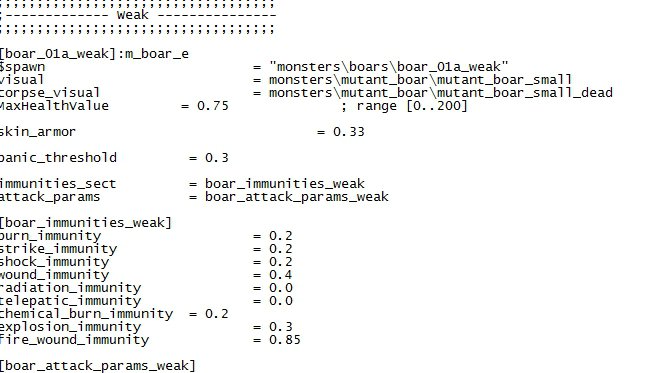Click the attack_params value boar_attack_params_weak
The image size is (658, 373).
click(297, 197)
